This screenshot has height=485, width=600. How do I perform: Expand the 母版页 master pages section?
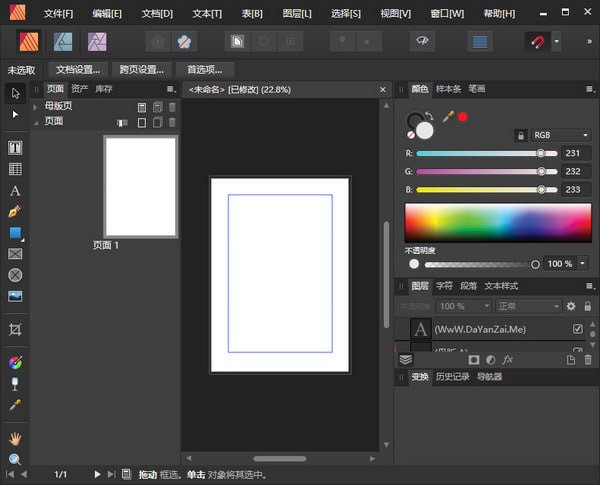[37, 106]
